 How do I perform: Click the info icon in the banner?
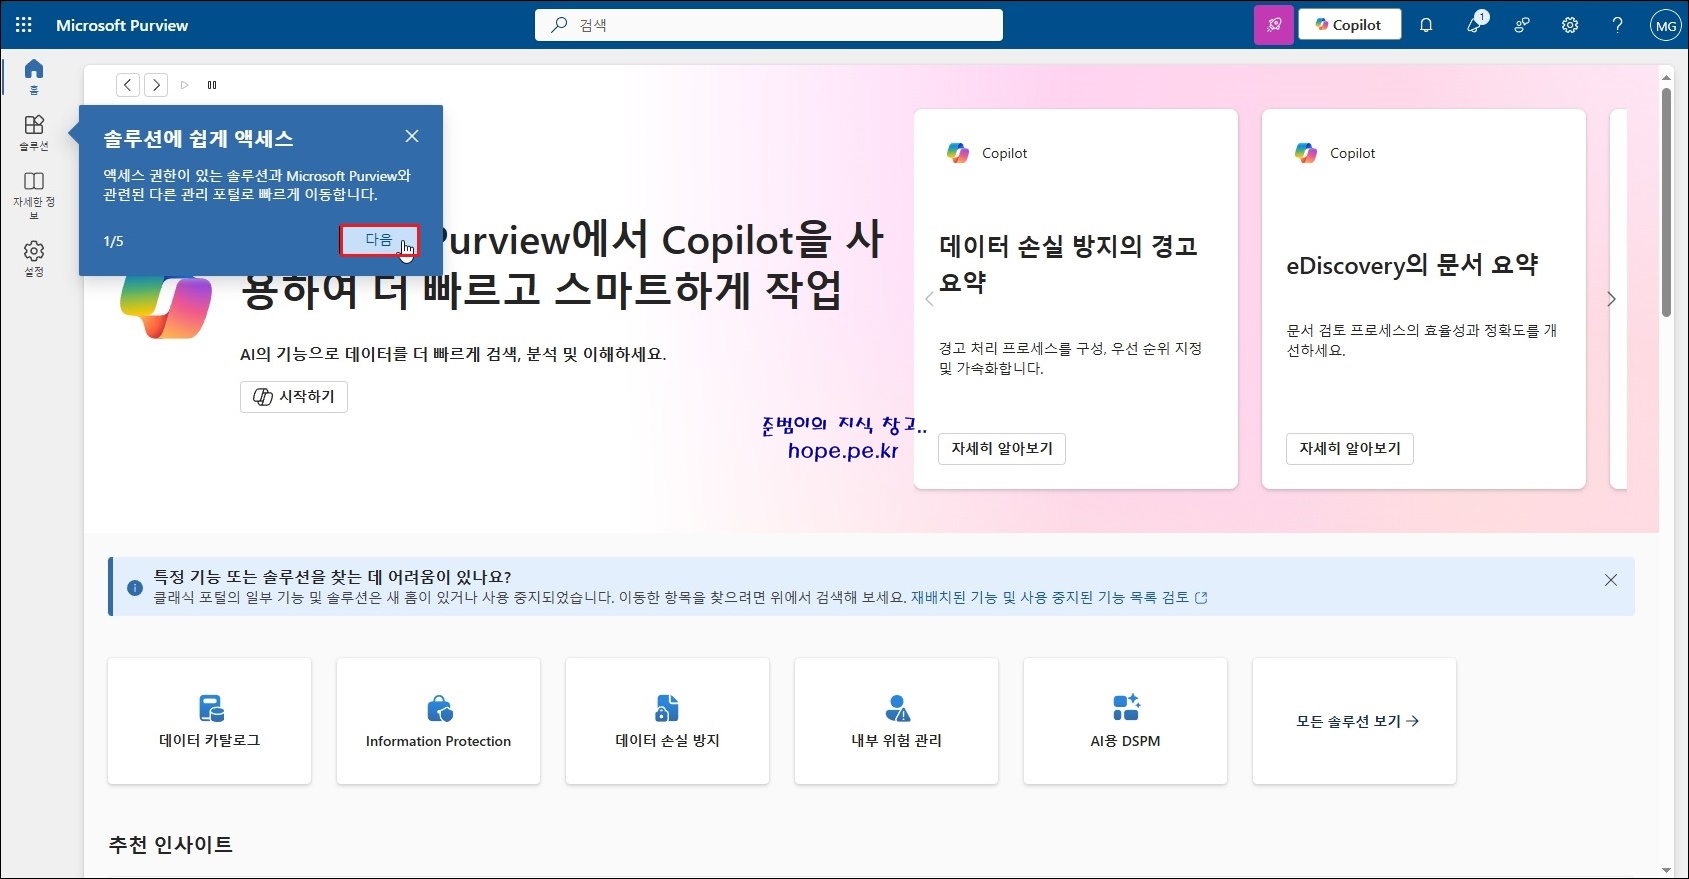coord(135,588)
